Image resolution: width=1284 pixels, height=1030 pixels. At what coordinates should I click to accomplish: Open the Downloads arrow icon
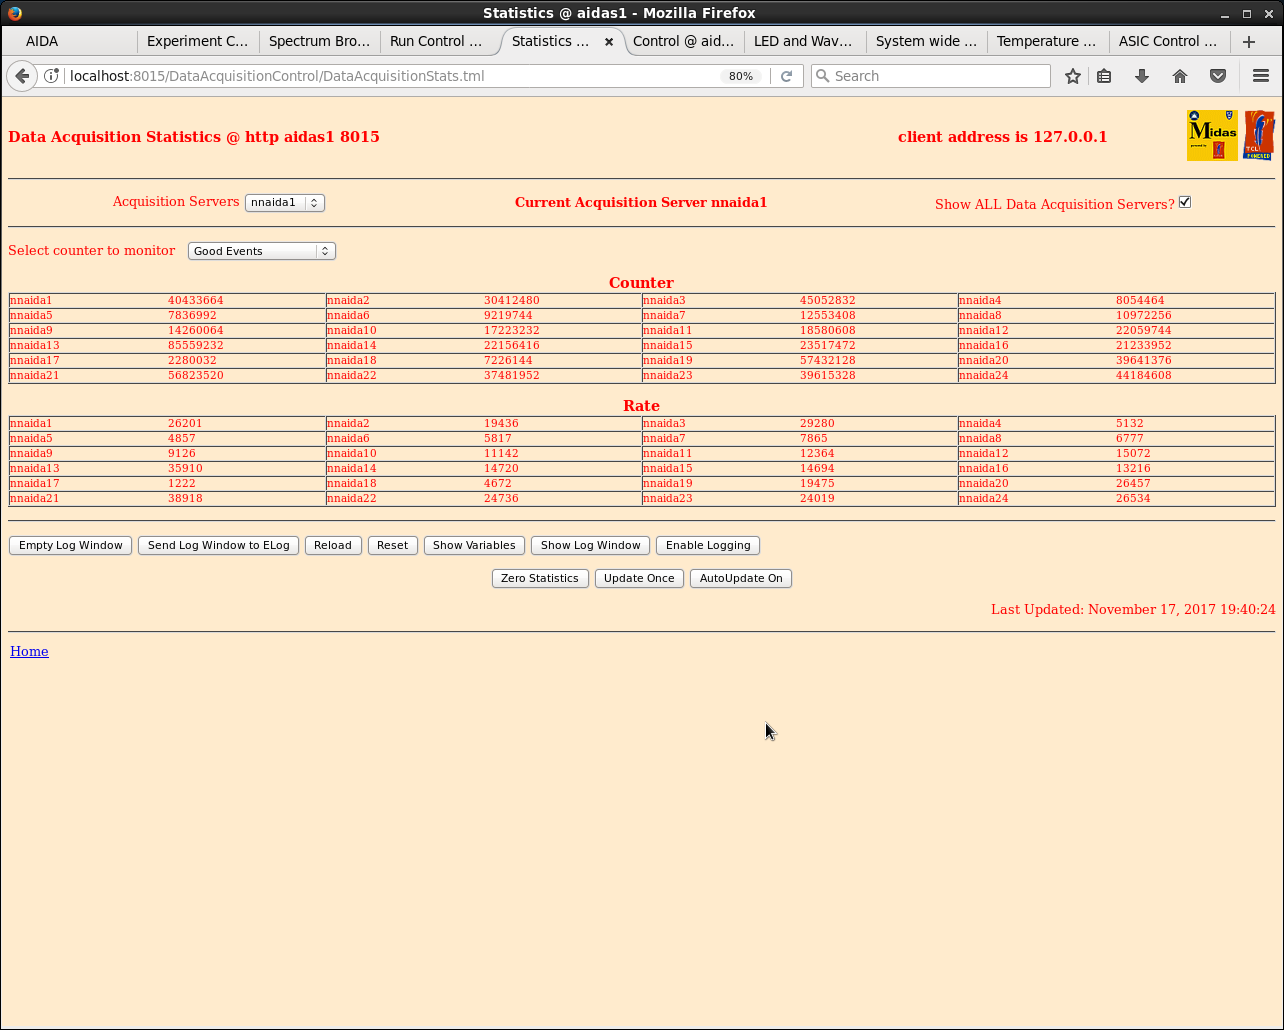[x=1141, y=76]
